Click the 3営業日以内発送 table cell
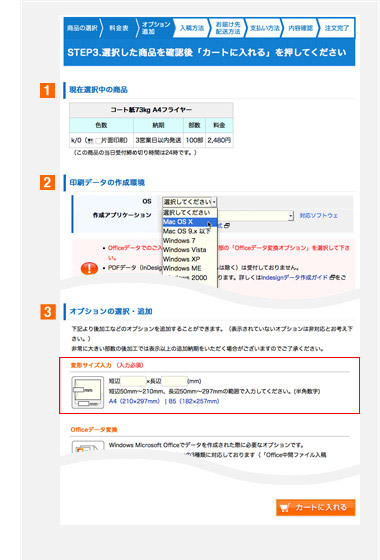 (158, 140)
